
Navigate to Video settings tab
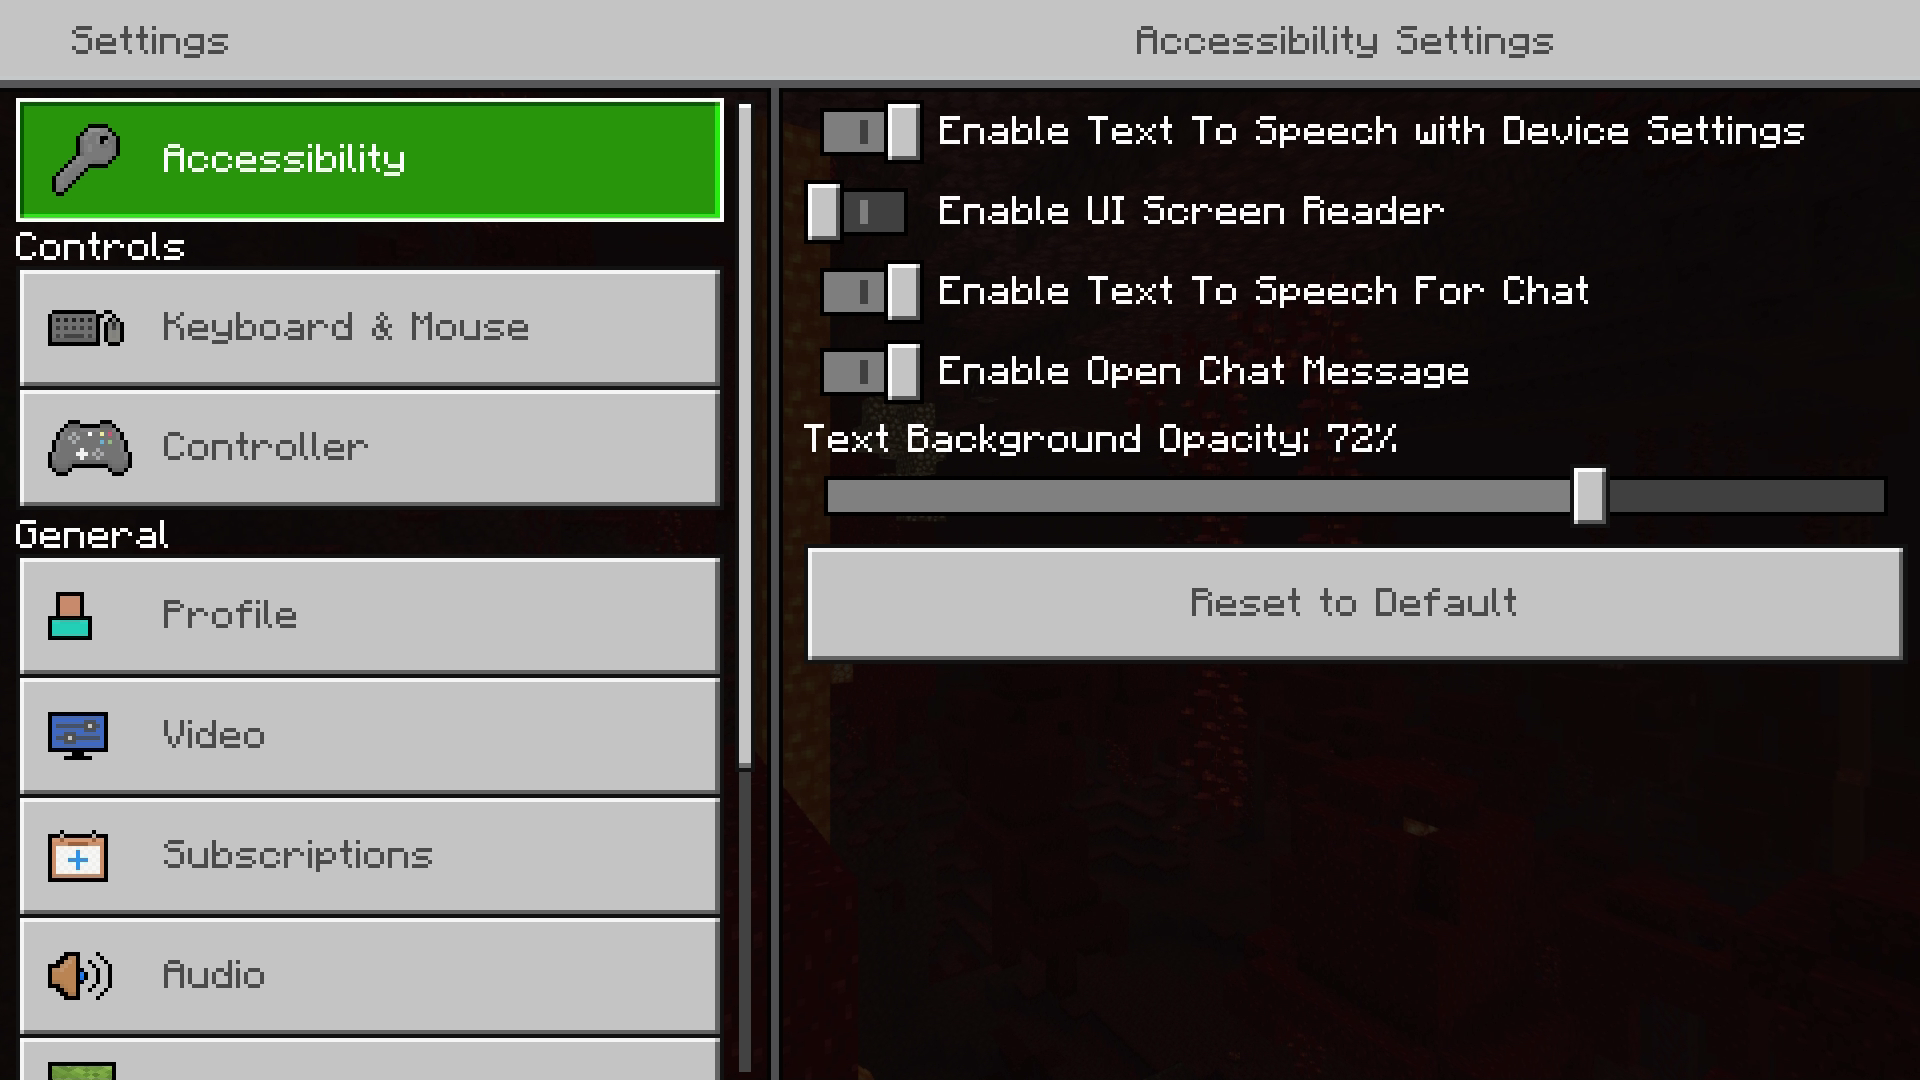tap(369, 735)
